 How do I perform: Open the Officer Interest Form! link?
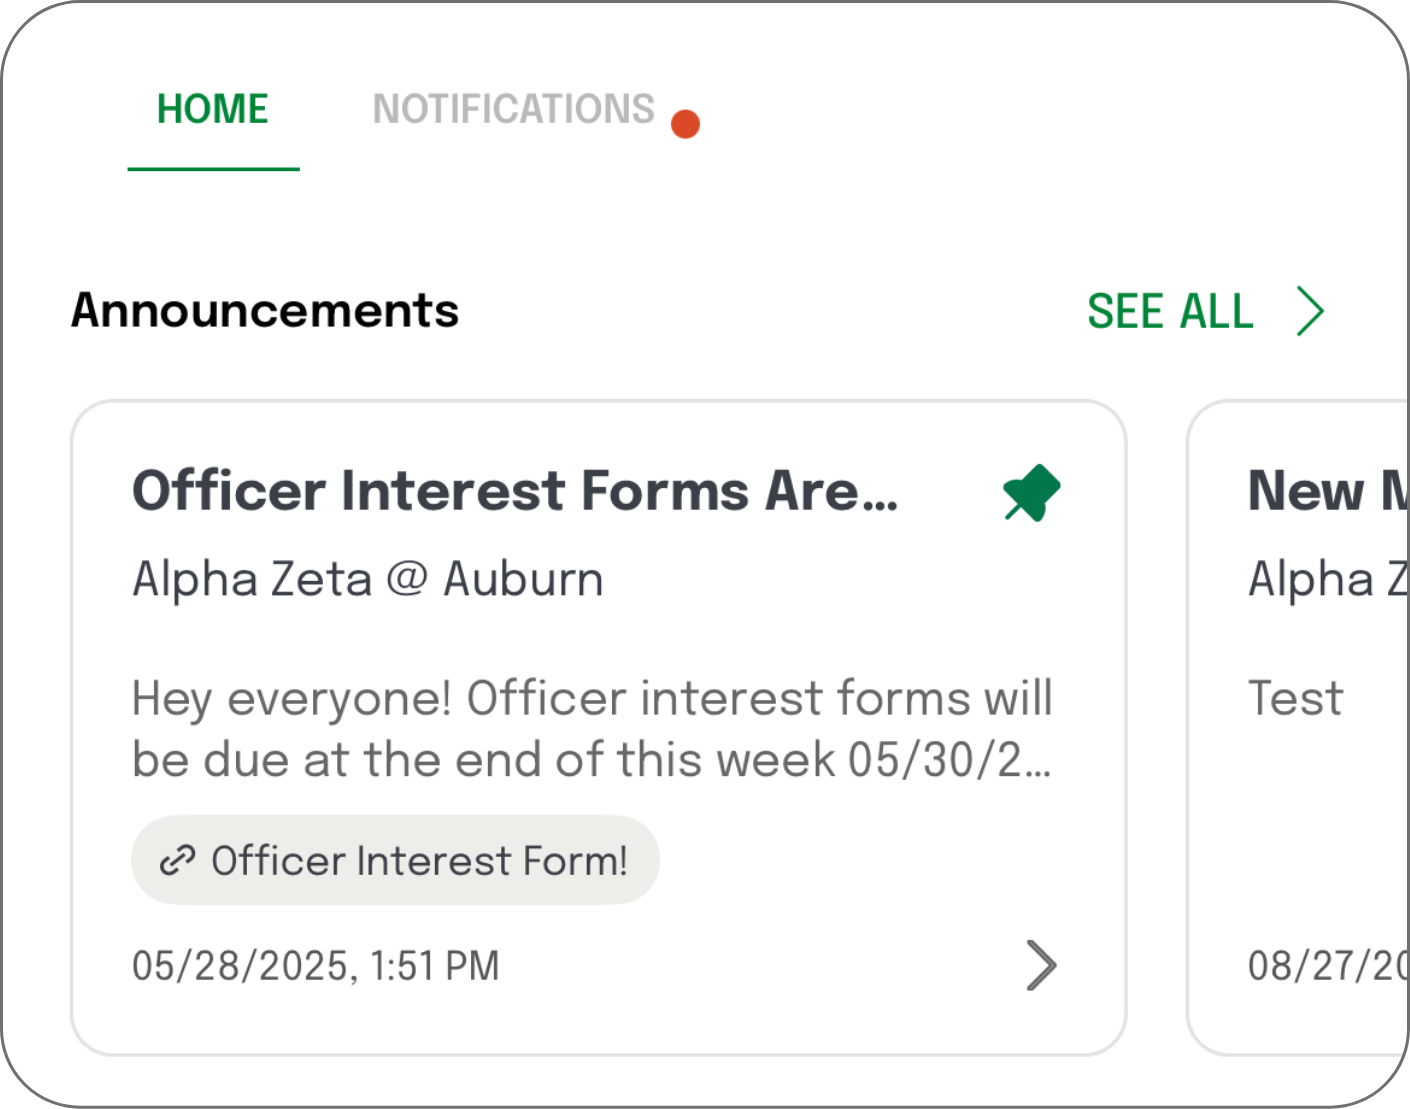(x=418, y=861)
